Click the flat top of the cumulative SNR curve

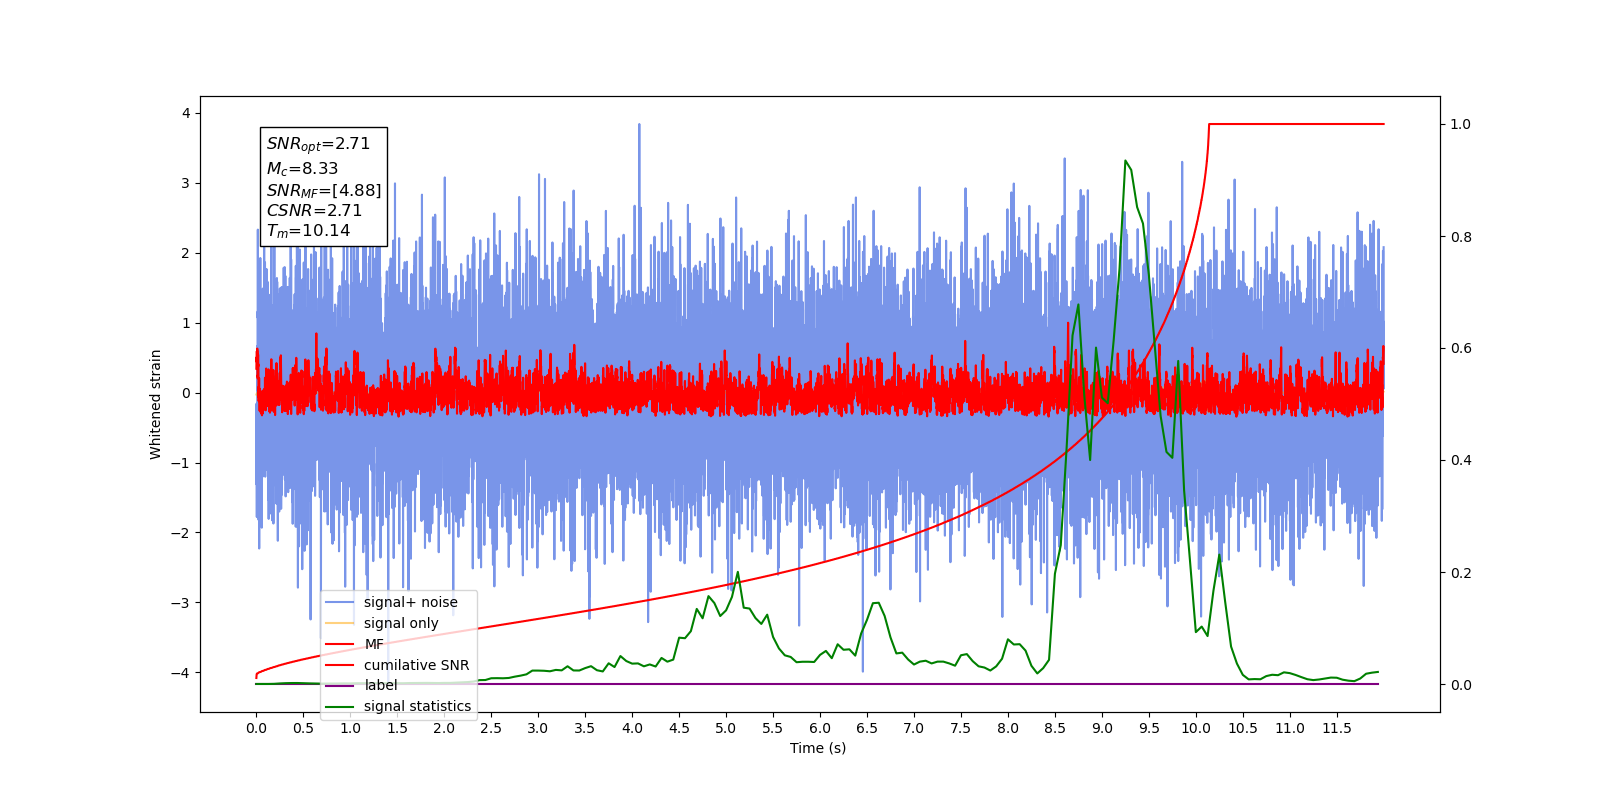pyautogui.click(x=1296, y=124)
